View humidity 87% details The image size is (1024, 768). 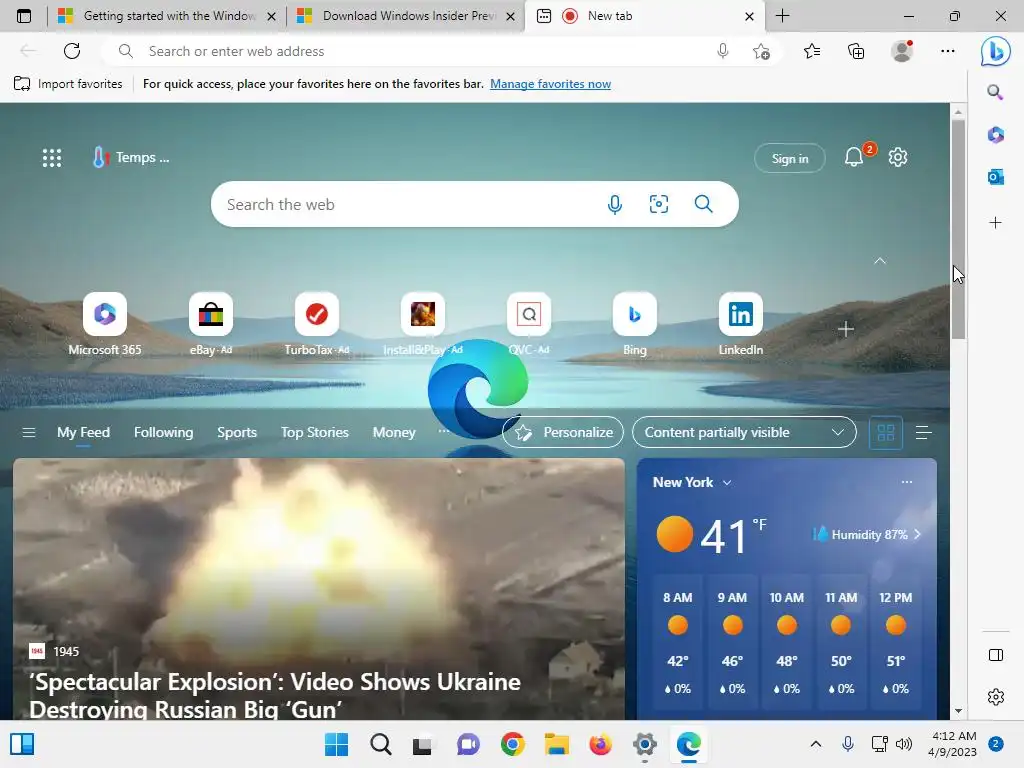coord(867,534)
